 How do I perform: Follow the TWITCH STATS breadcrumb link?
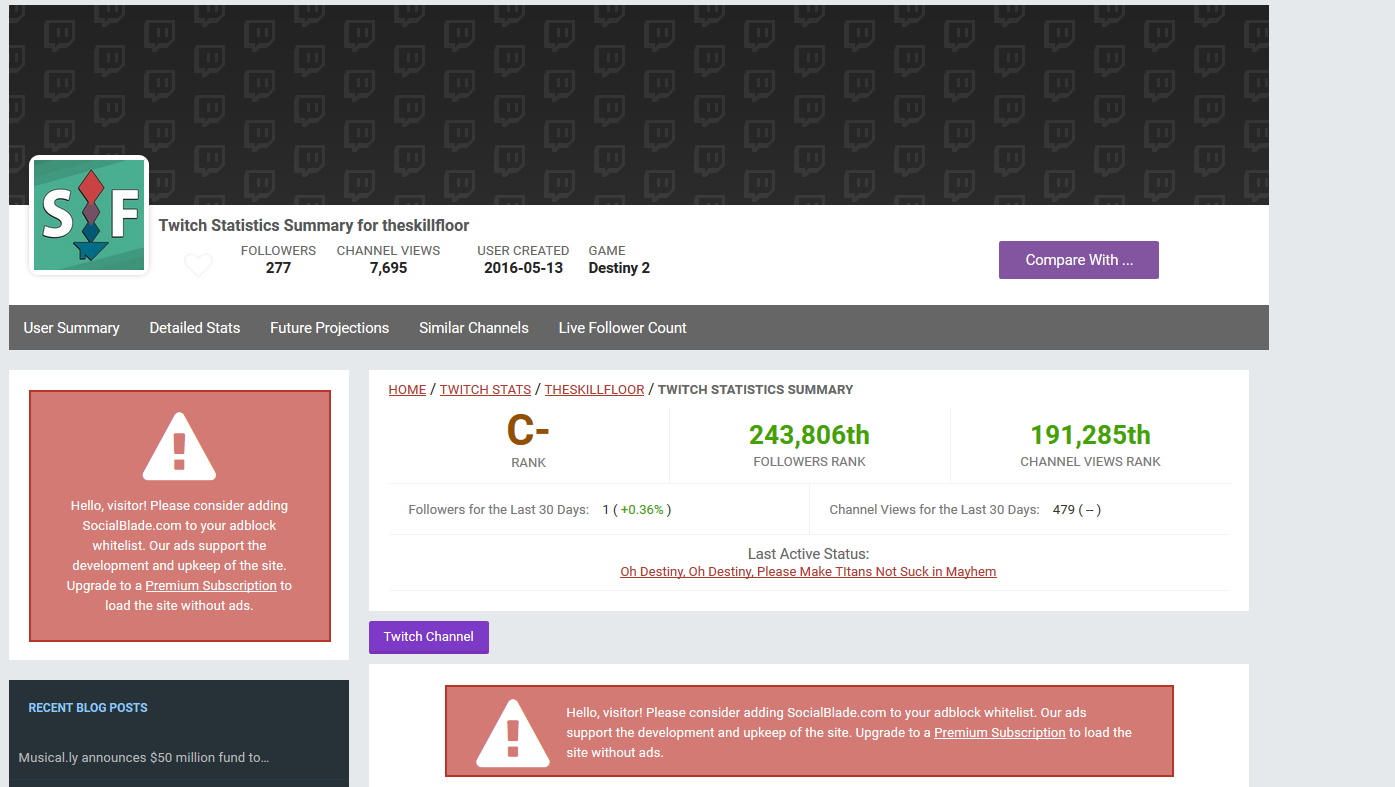pos(485,390)
